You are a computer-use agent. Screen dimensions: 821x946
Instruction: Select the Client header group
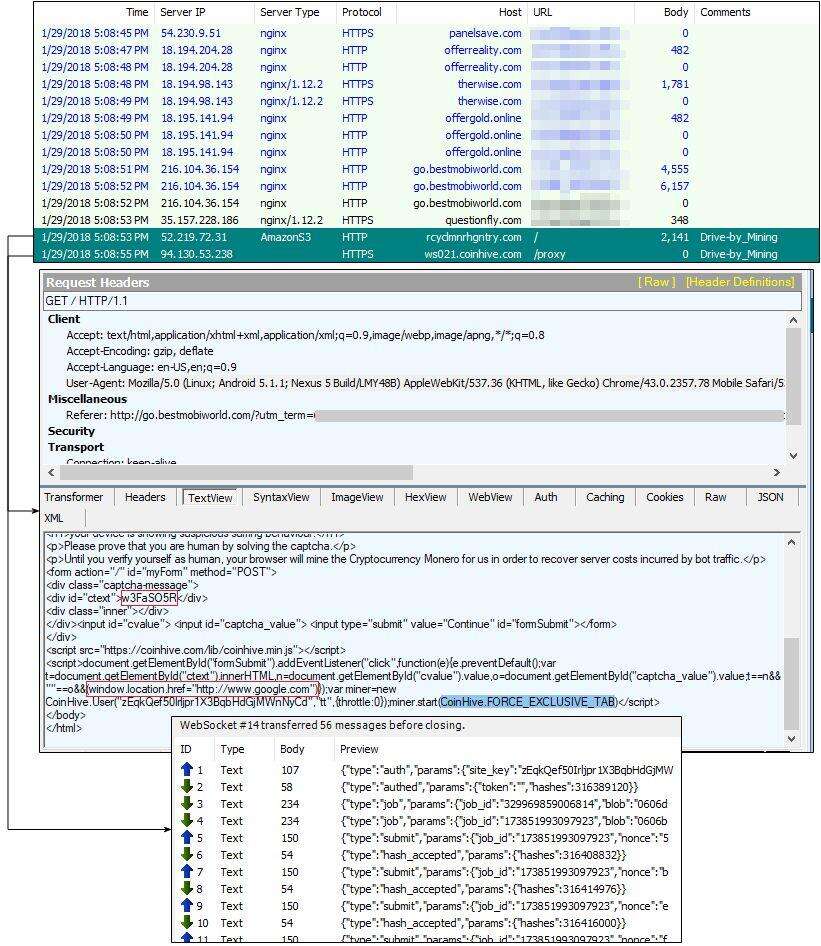(x=64, y=319)
